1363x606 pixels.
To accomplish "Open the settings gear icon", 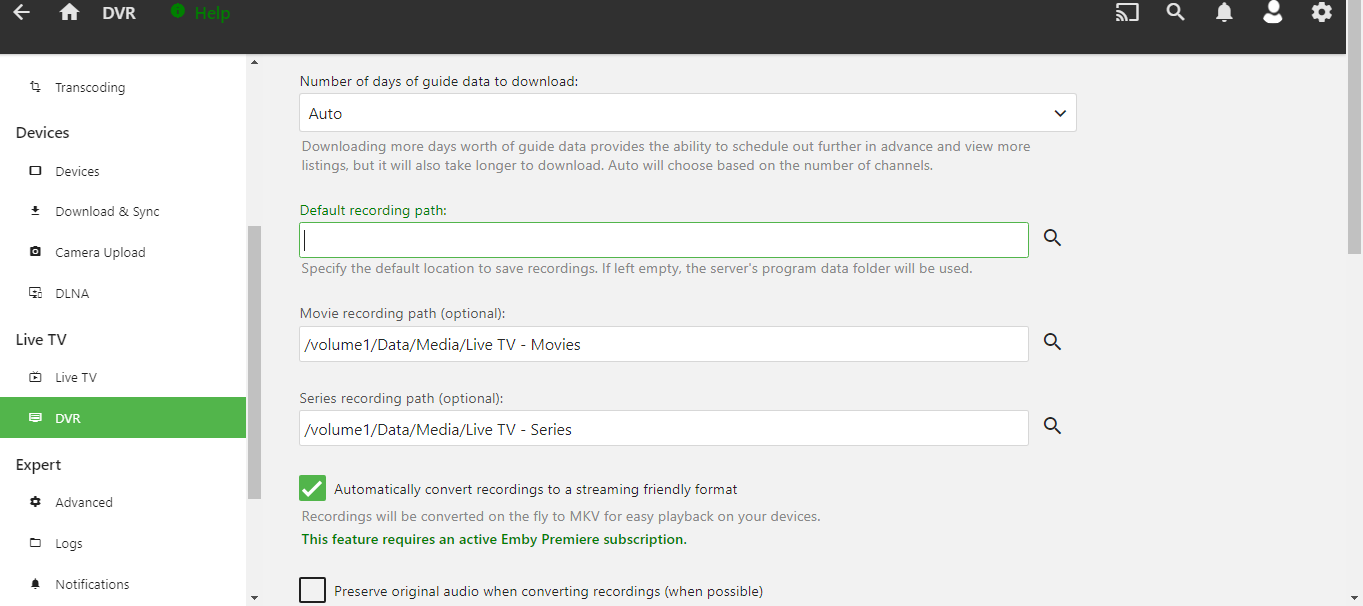I will pos(1322,13).
